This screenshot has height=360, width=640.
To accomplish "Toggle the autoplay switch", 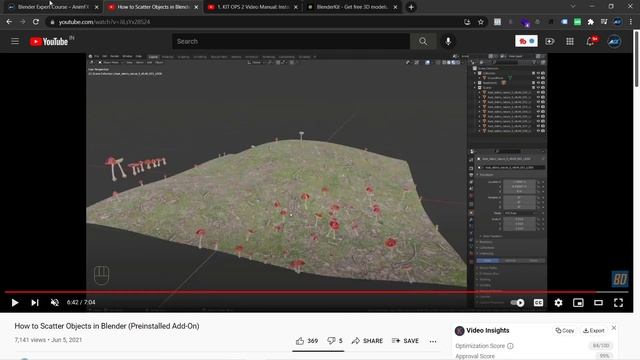I will (x=518, y=302).
